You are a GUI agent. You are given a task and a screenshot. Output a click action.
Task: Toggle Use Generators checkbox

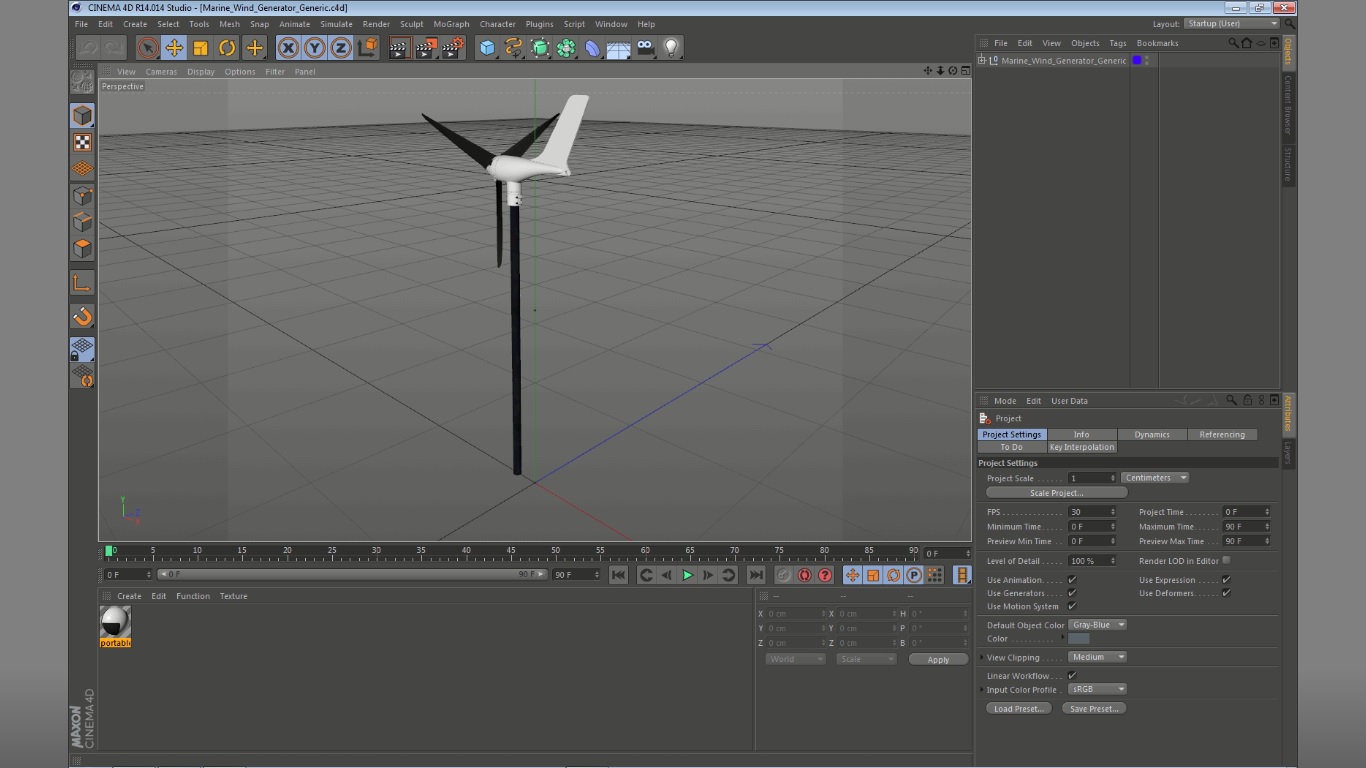coord(1072,593)
